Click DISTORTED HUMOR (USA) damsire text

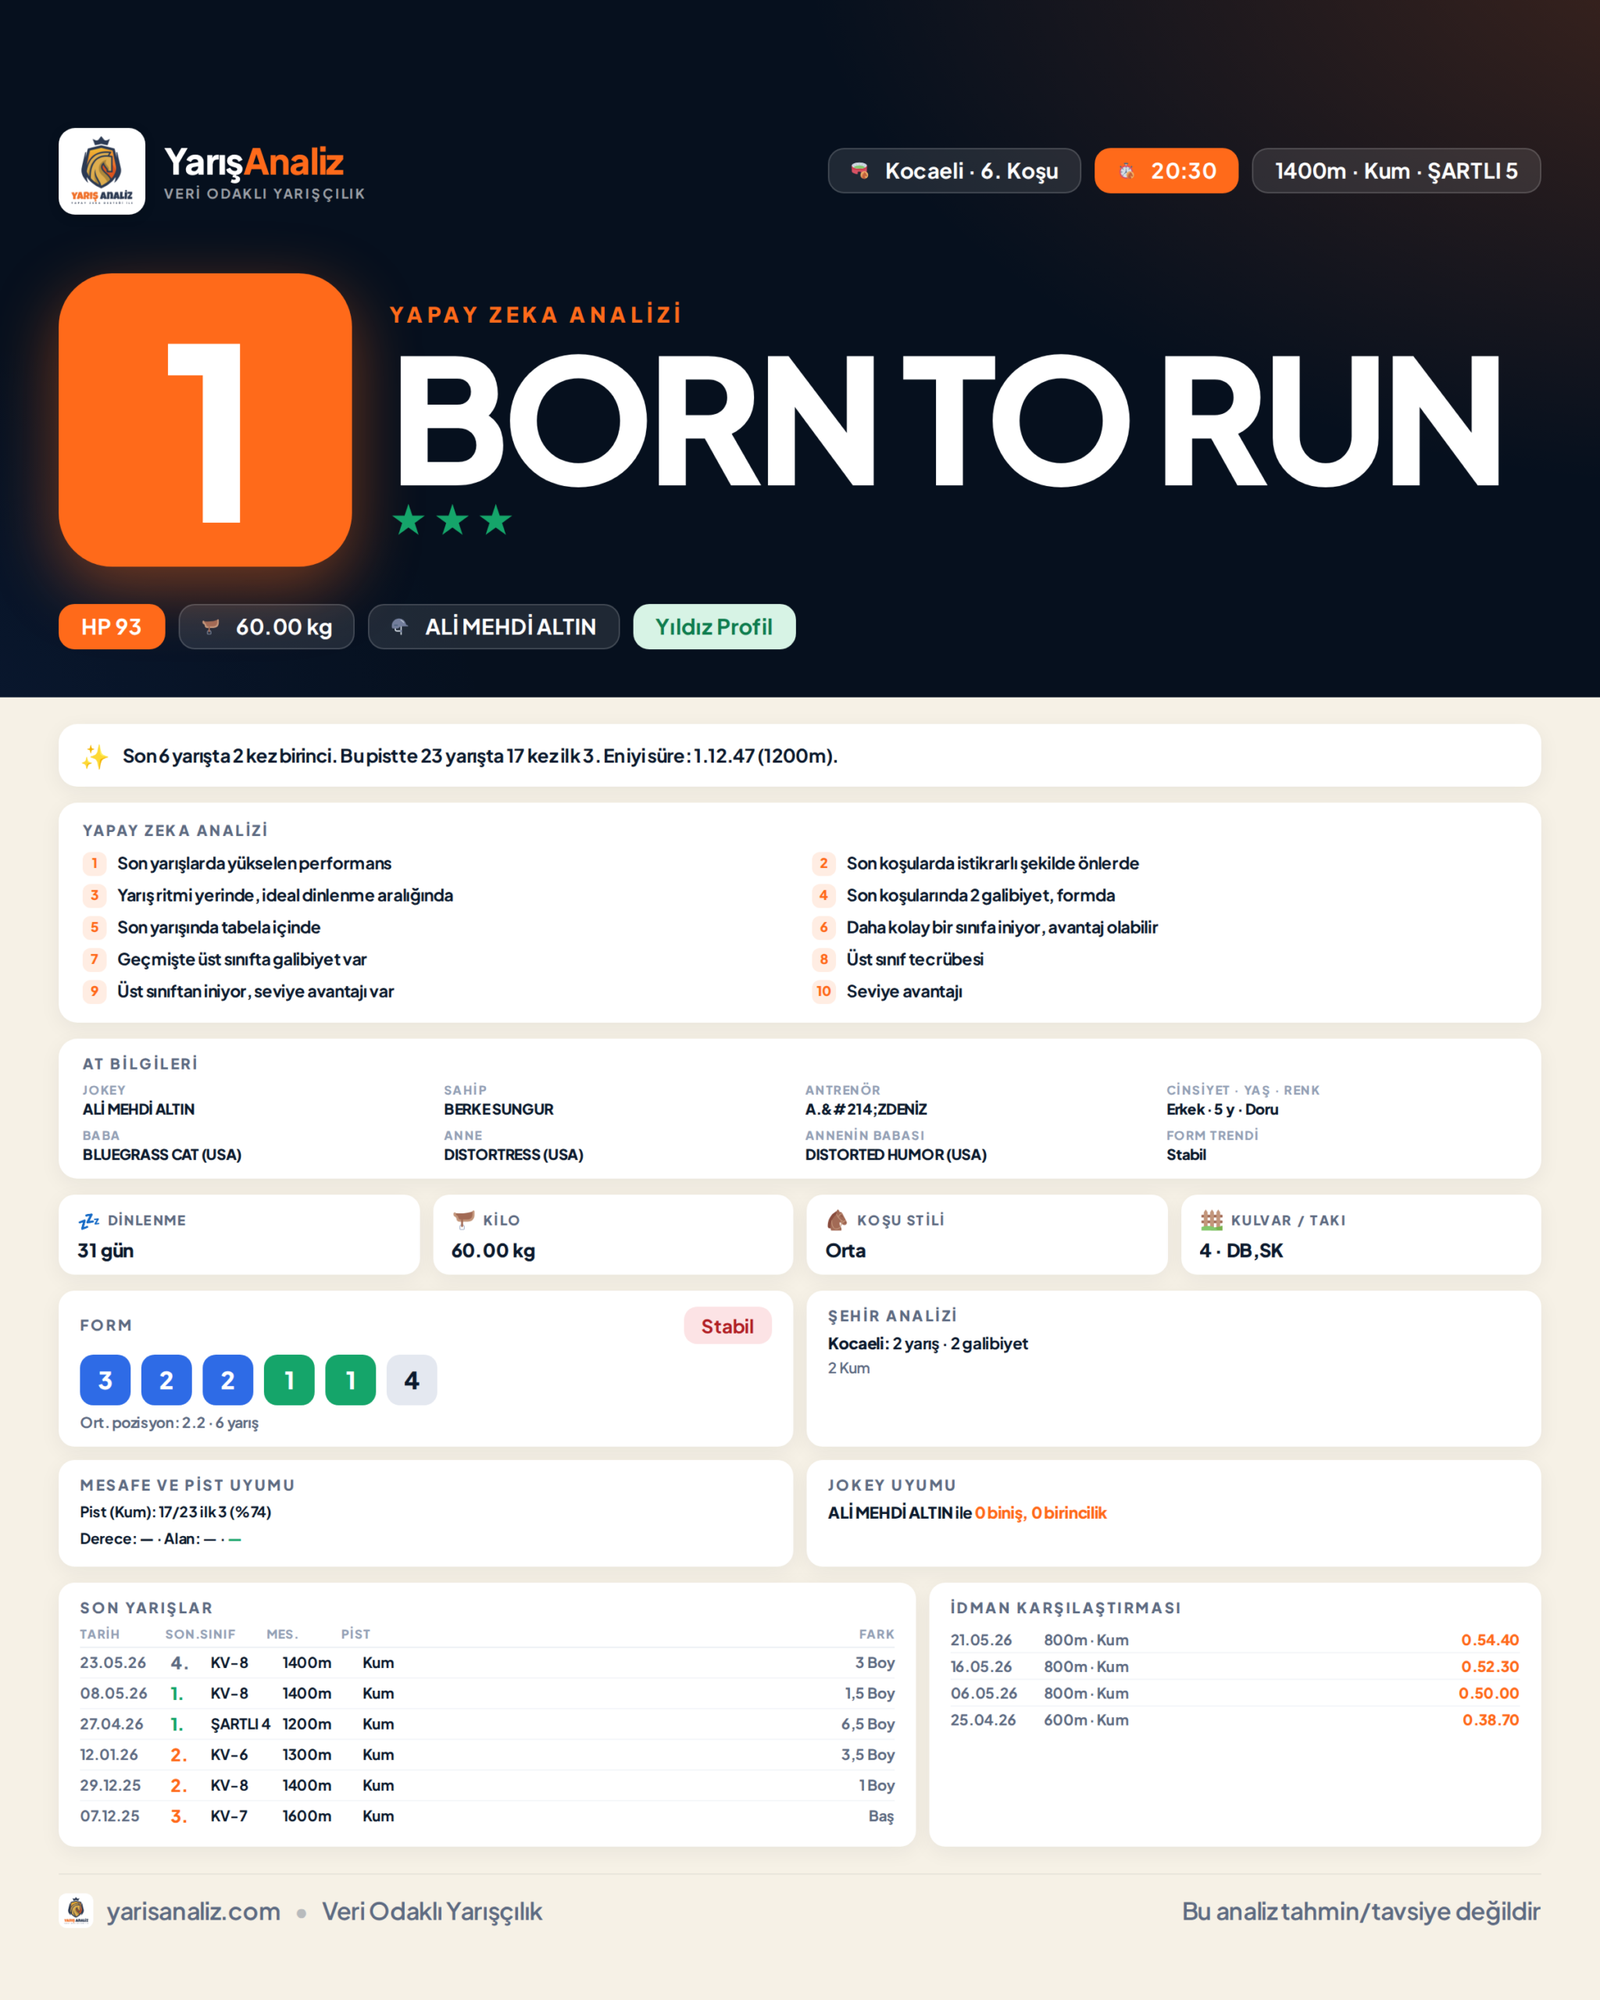(895, 1154)
